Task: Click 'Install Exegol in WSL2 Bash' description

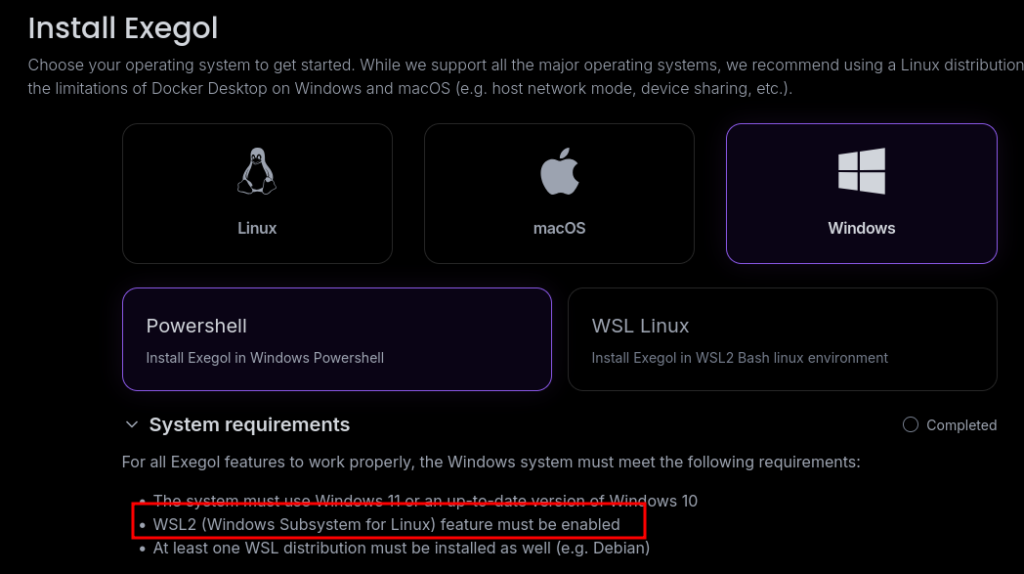Action: pyautogui.click(x=739, y=358)
